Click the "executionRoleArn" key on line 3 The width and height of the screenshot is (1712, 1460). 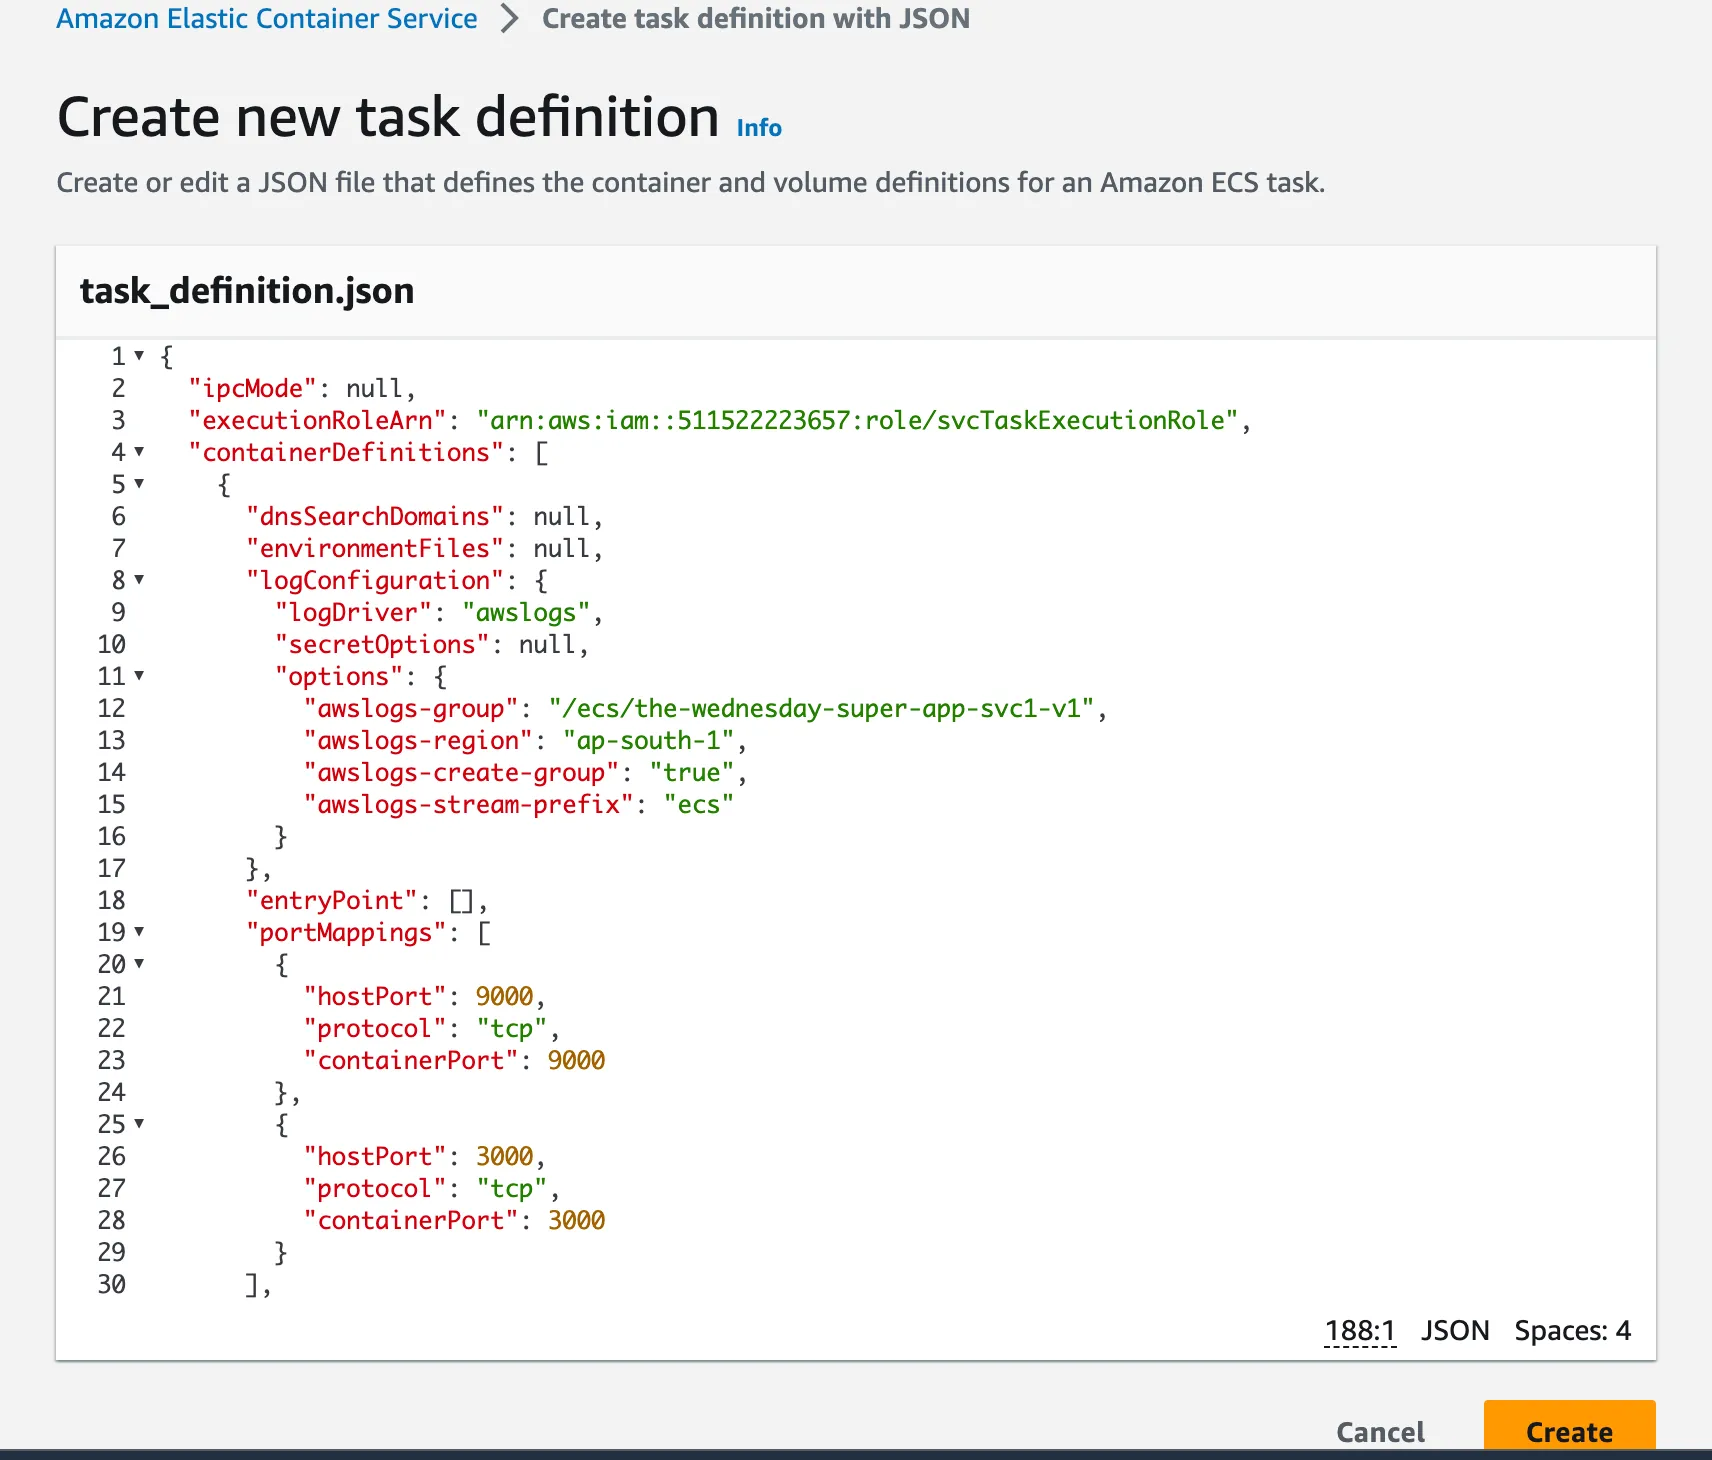tap(317, 420)
